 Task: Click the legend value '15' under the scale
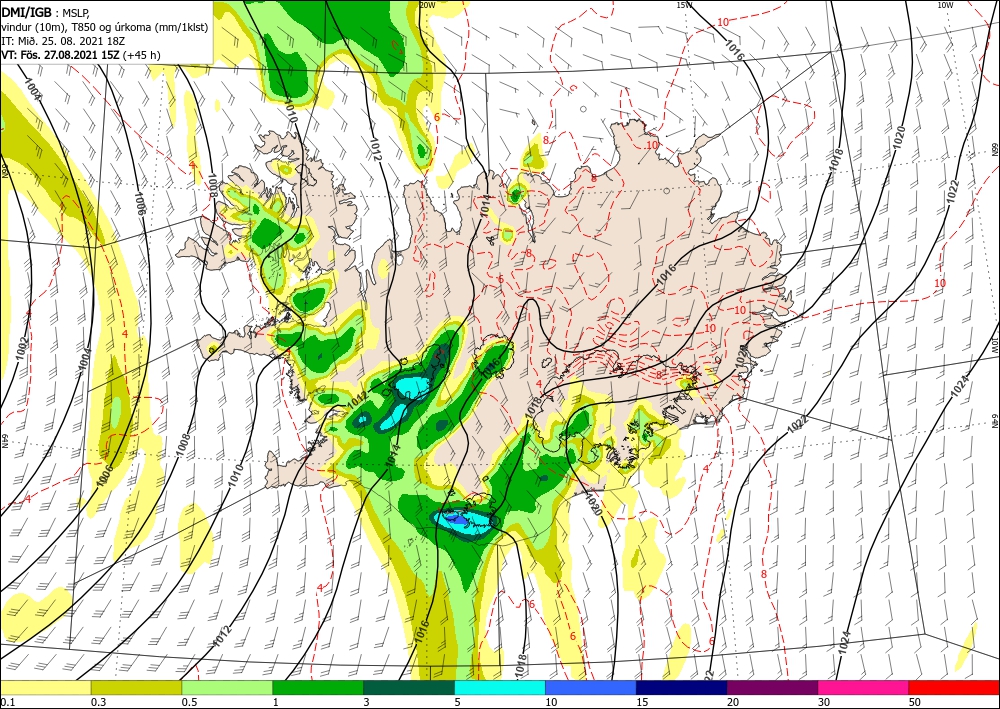[x=642, y=702]
